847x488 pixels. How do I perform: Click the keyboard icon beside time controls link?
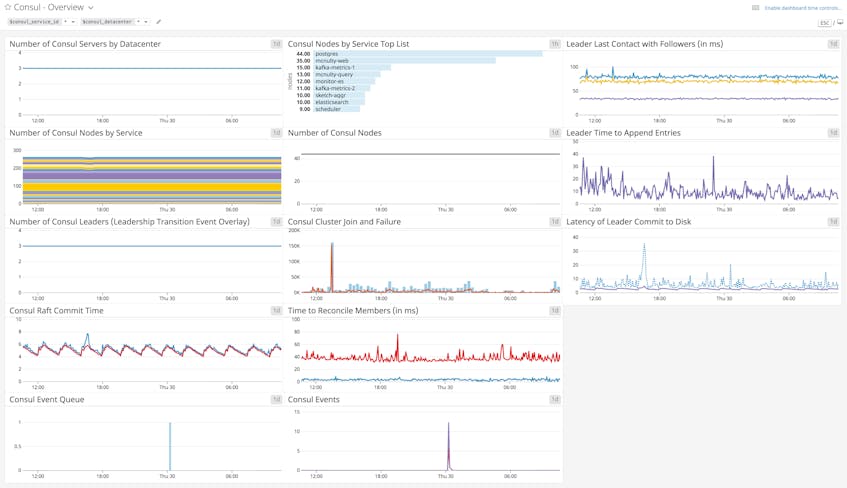point(756,8)
